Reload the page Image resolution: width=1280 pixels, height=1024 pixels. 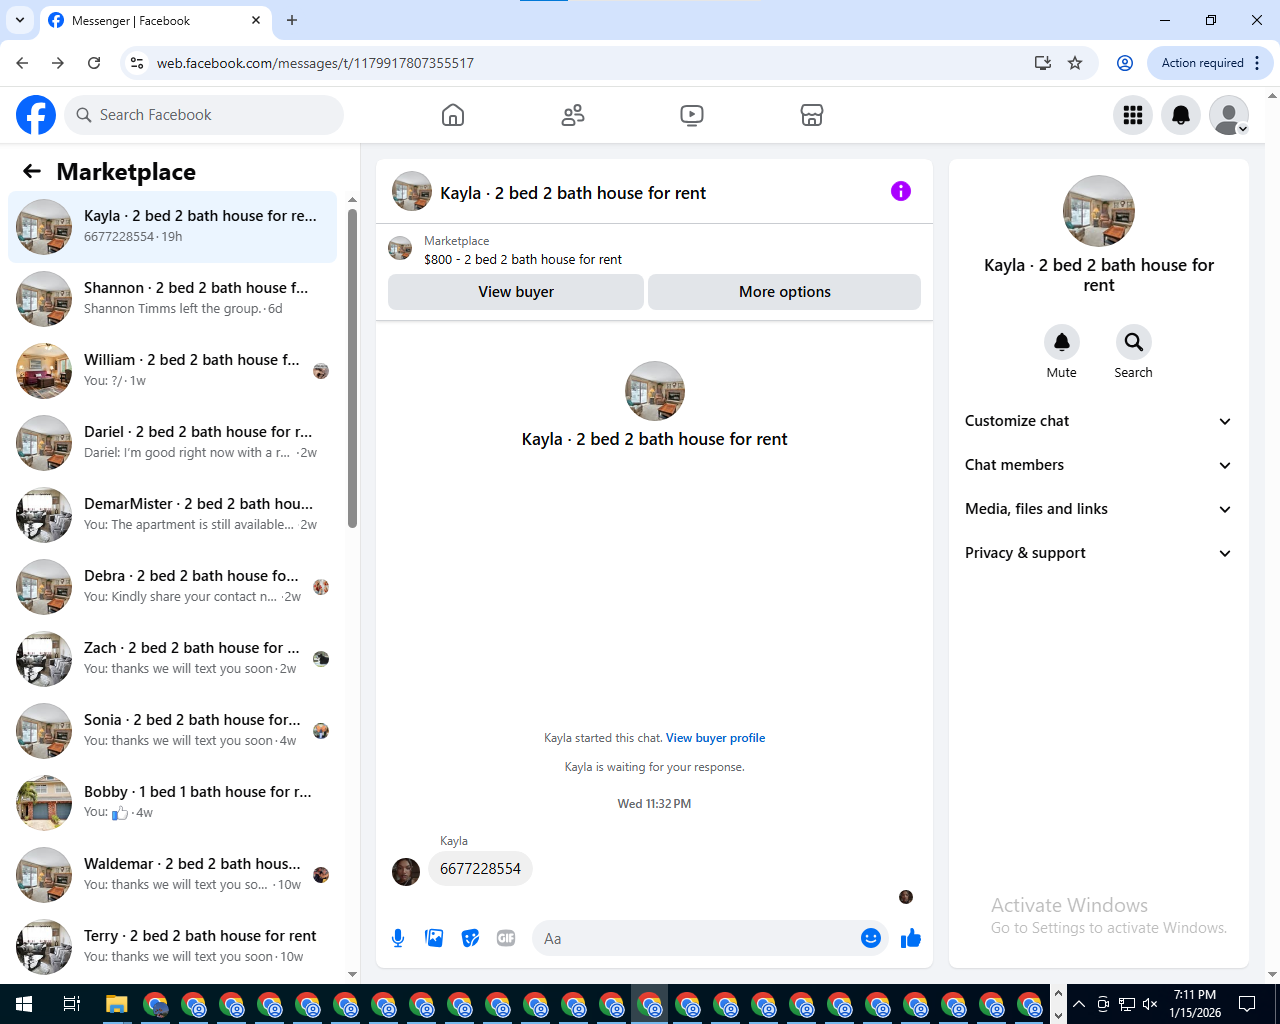tap(94, 63)
